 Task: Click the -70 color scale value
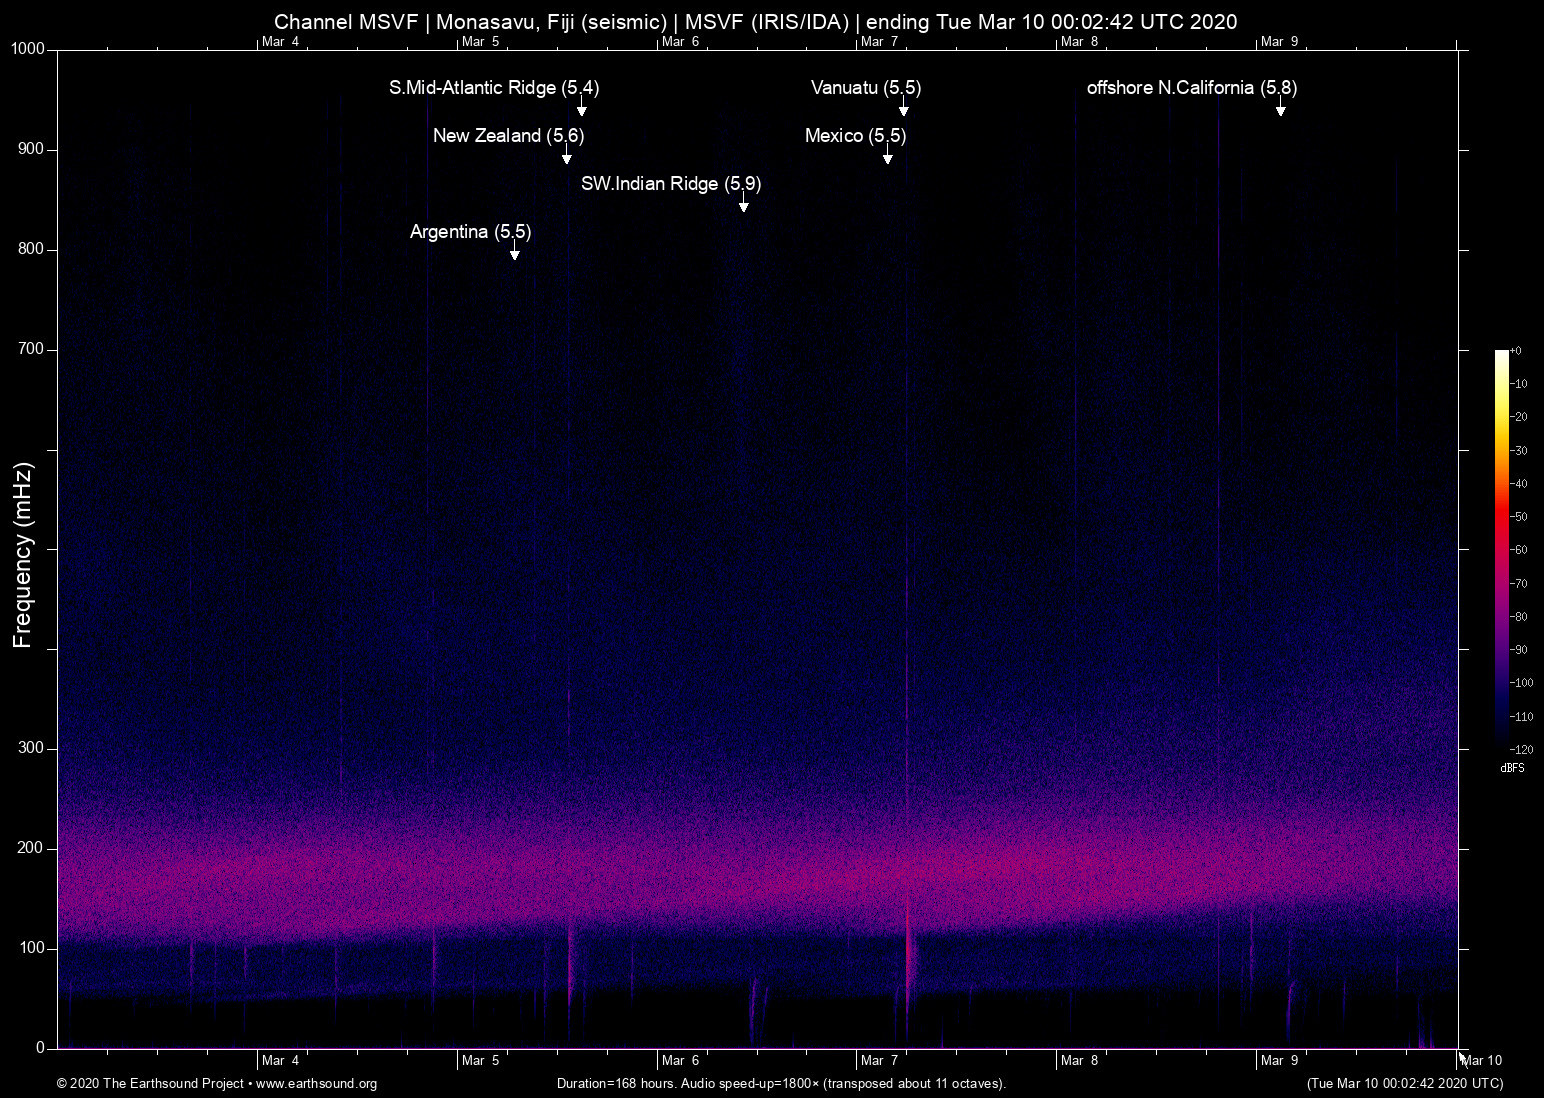point(1519,583)
